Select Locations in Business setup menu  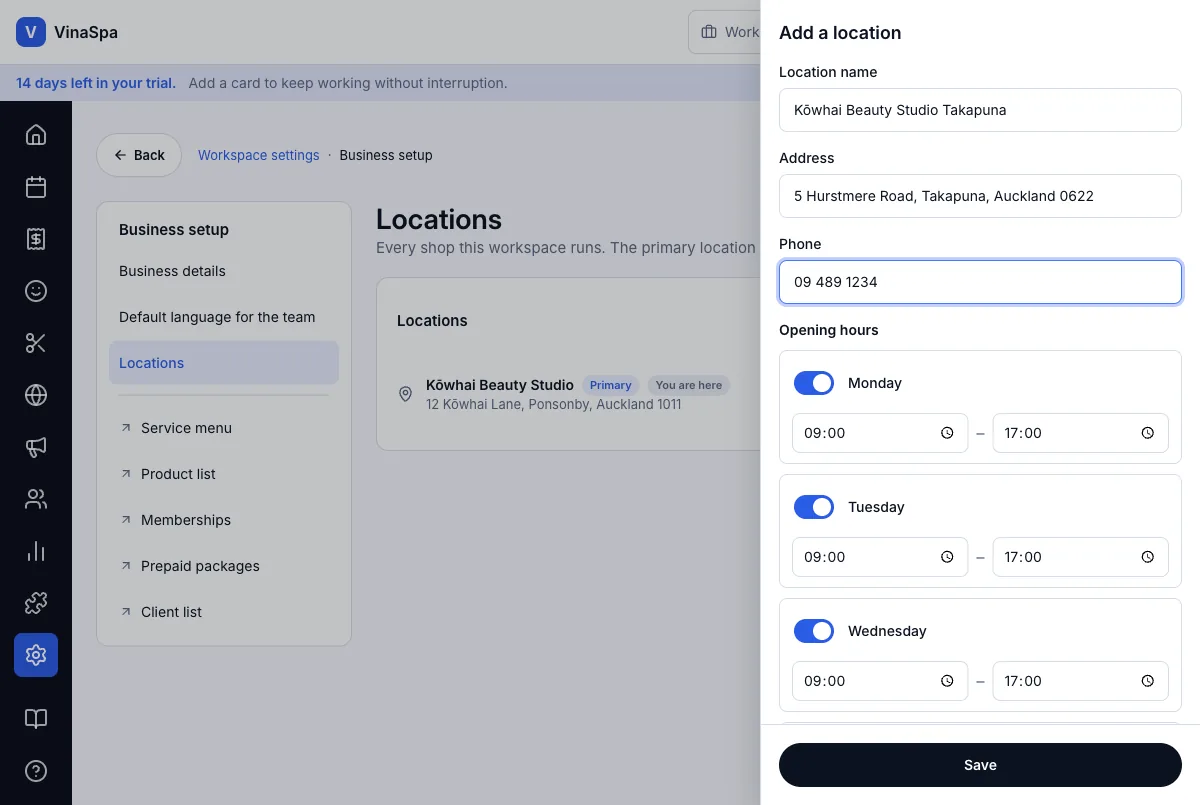pyautogui.click(x=224, y=363)
